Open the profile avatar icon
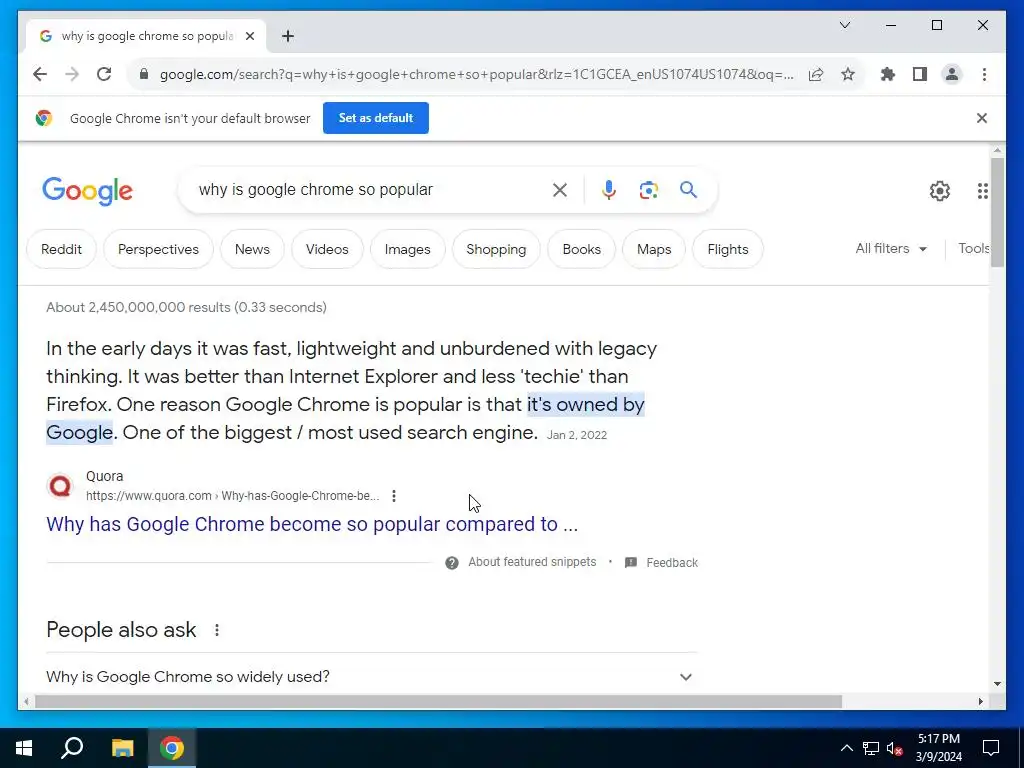 pos(952,74)
